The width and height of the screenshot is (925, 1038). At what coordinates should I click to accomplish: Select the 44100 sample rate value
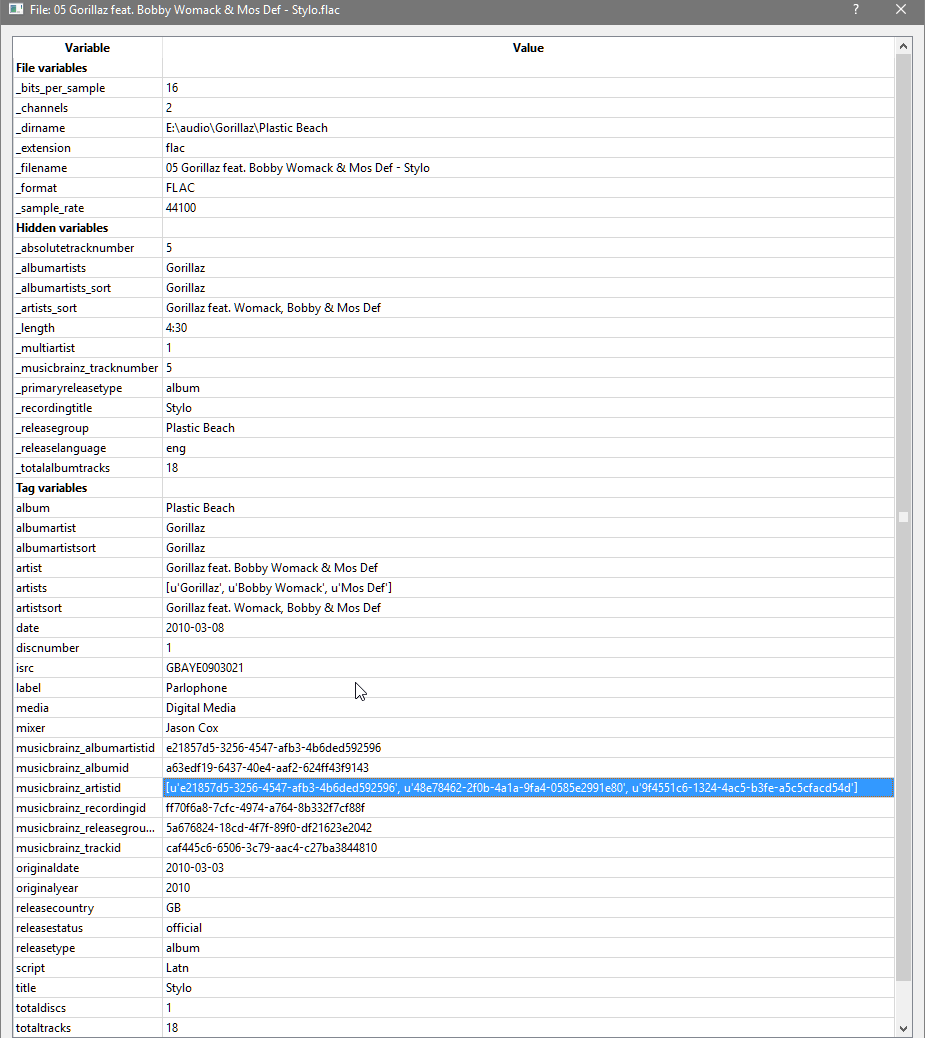click(x=181, y=208)
